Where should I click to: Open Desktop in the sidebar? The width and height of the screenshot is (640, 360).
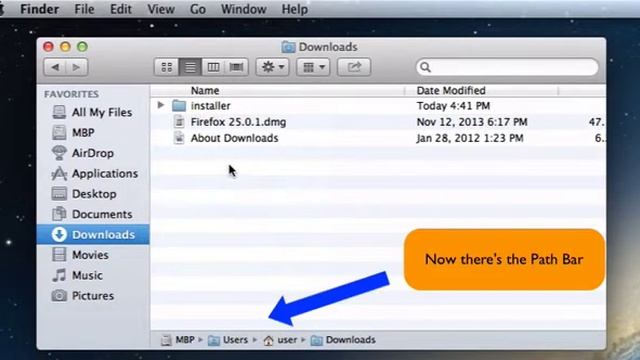tap(93, 194)
